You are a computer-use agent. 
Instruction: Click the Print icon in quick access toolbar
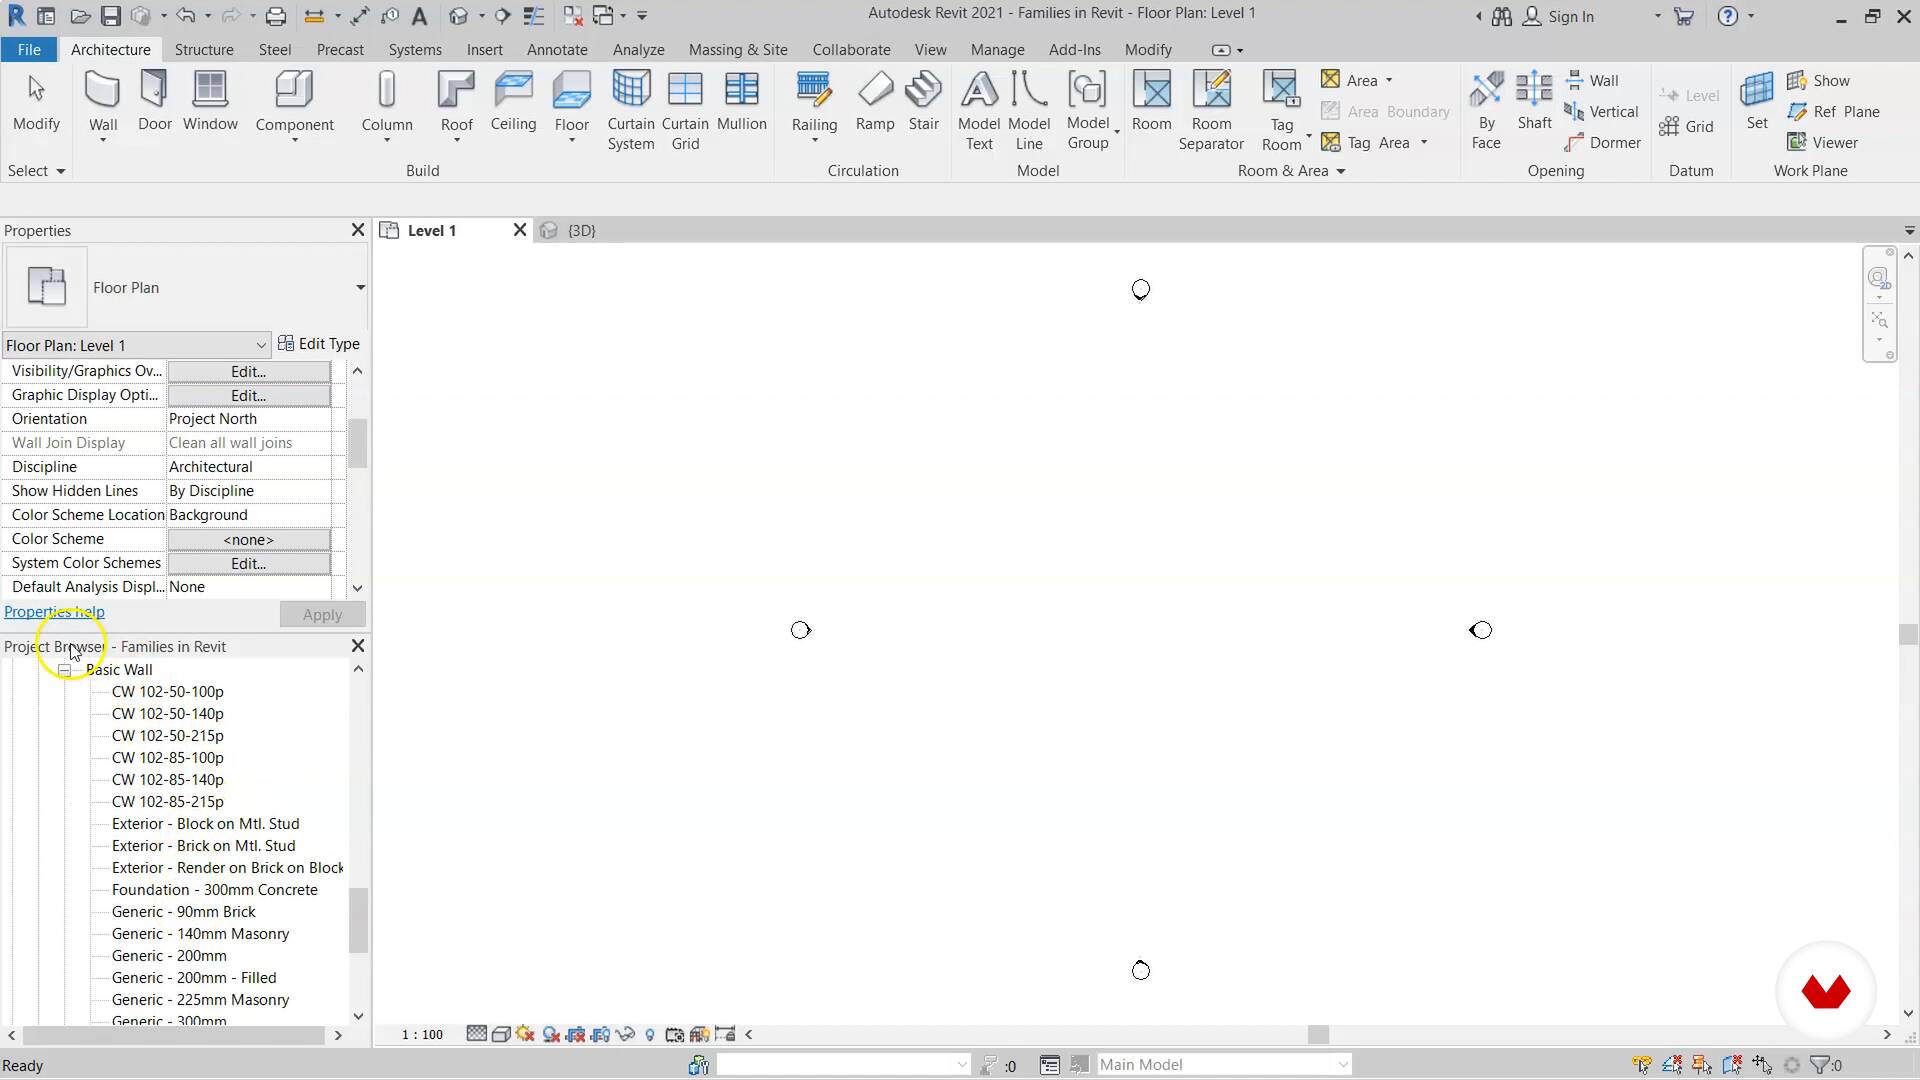coord(276,16)
